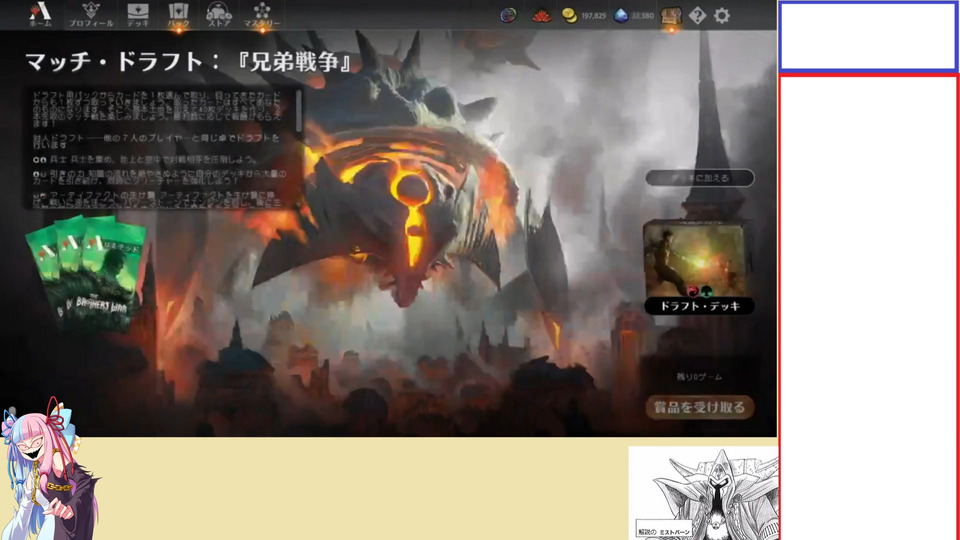Open the マスタリー (Mastery) tab
This screenshot has width=960, height=540.
point(262,15)
